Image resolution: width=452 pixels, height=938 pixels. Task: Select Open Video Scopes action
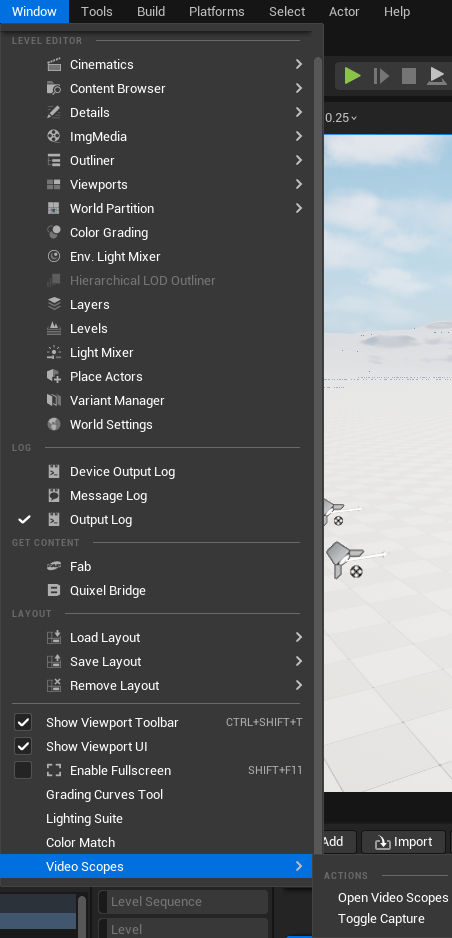click(393, 898)
